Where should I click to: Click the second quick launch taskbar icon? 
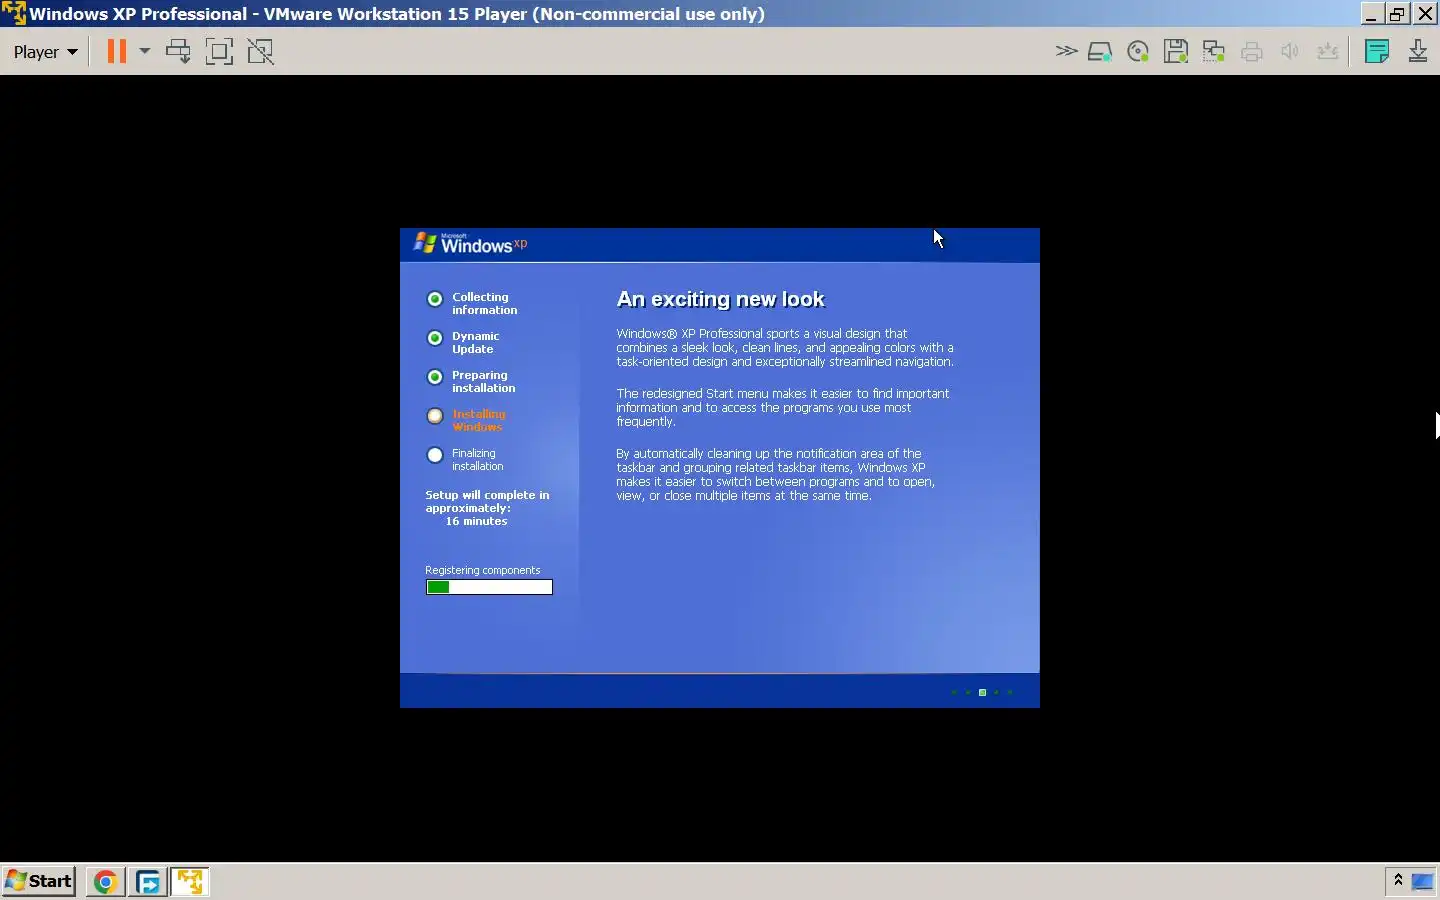coord(148,882)
